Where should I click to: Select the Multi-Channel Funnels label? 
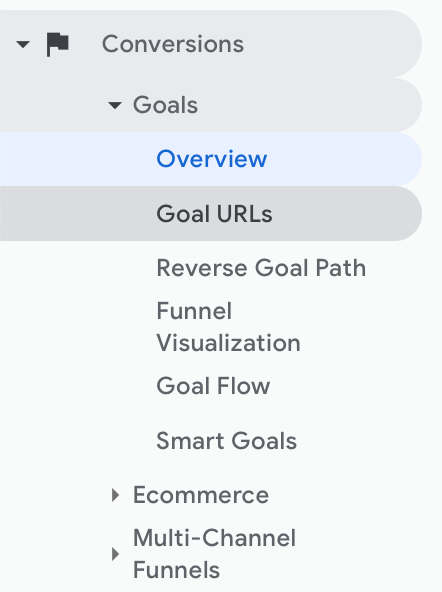[x=214, y=554]
